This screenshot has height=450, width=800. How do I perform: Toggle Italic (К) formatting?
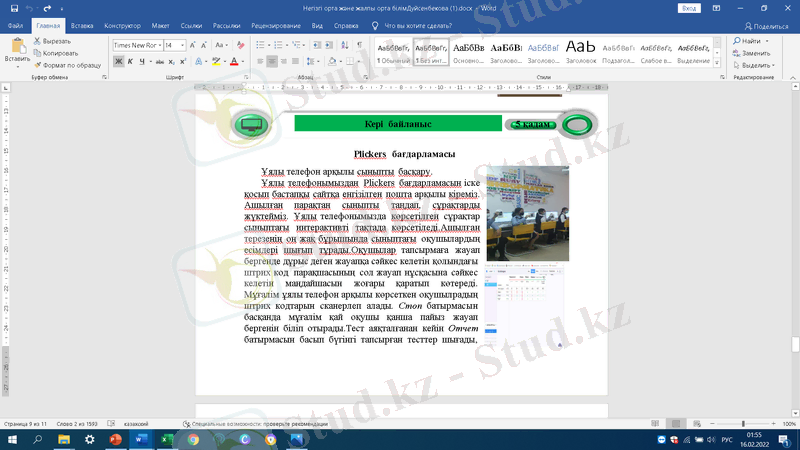coord(131,62)
